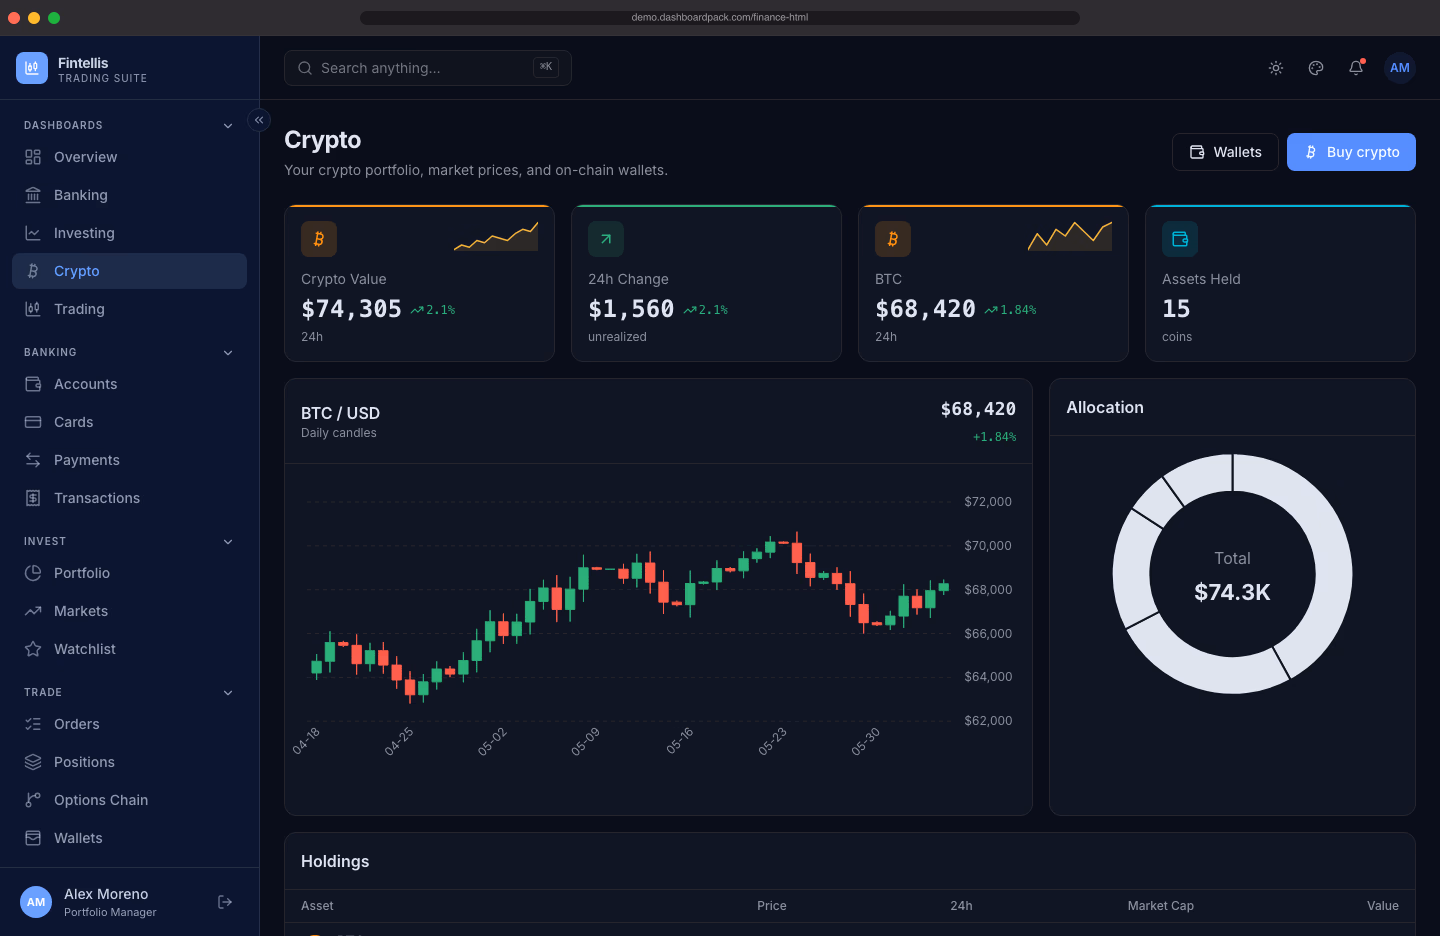Click the 05-16 date axis label
The height and width of the screenshot is (936, 1440).
pos(679,741)
